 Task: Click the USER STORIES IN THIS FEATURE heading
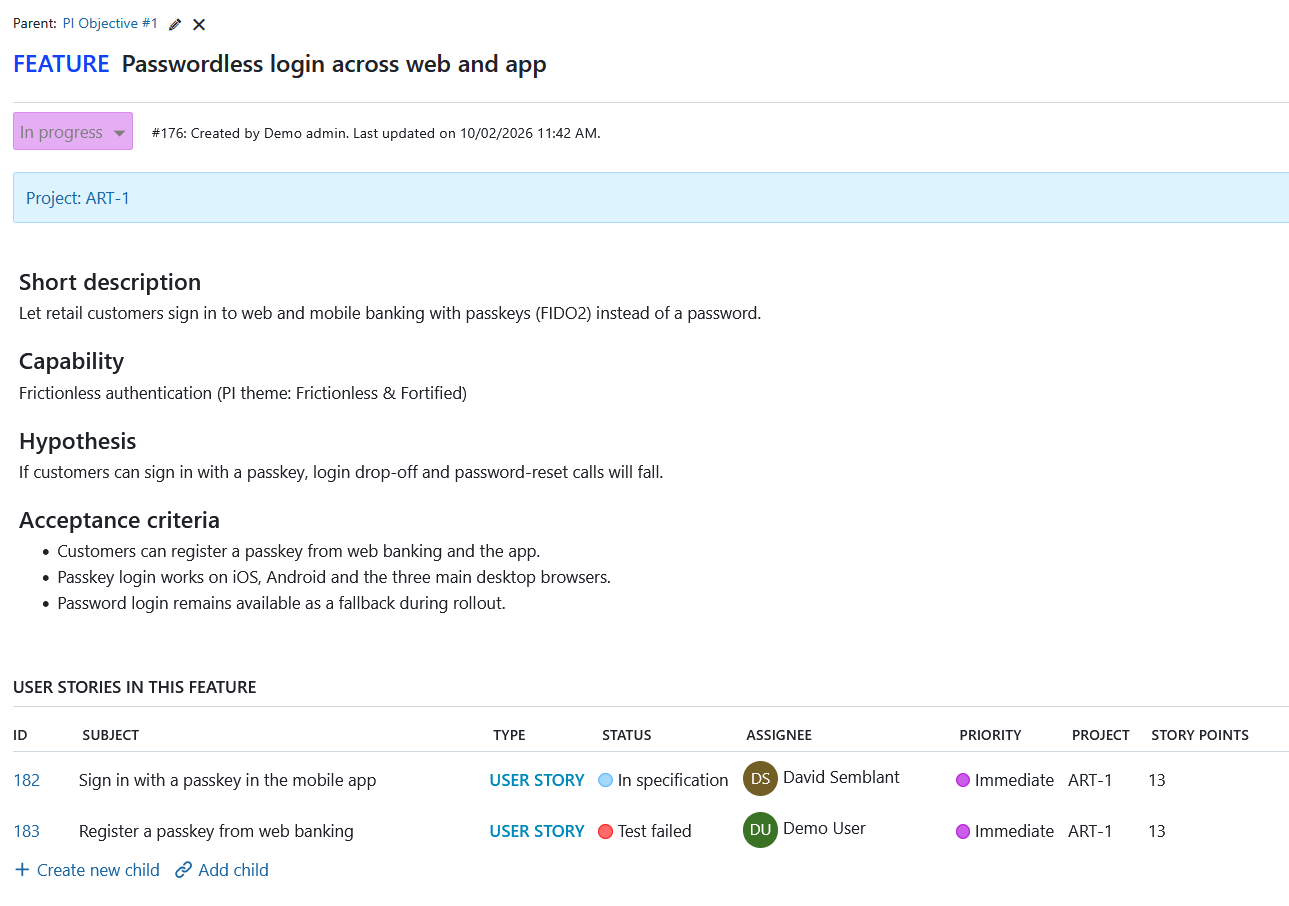click(x=135, y=687)
